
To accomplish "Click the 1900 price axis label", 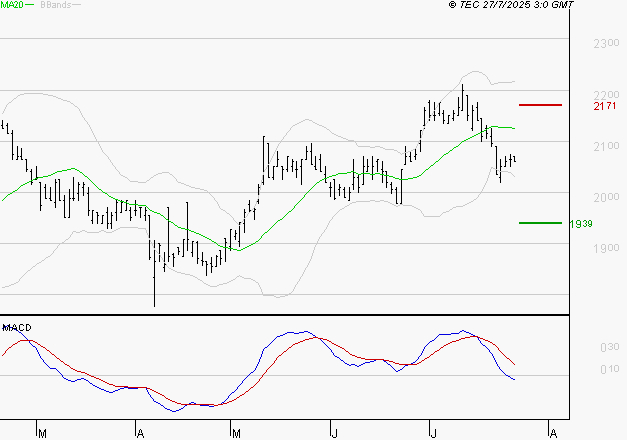I will [x=606, y=248].
